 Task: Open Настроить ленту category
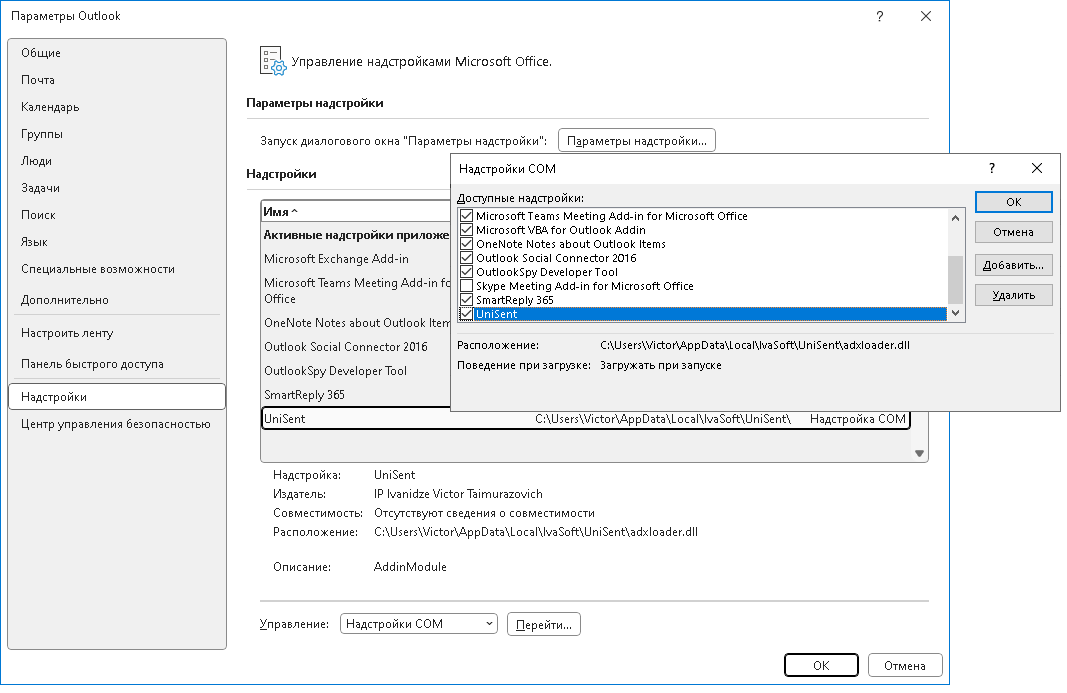[117, 333]
